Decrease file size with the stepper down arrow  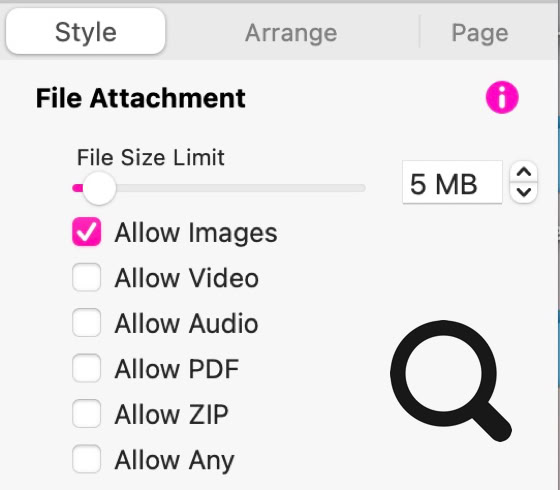524,192
